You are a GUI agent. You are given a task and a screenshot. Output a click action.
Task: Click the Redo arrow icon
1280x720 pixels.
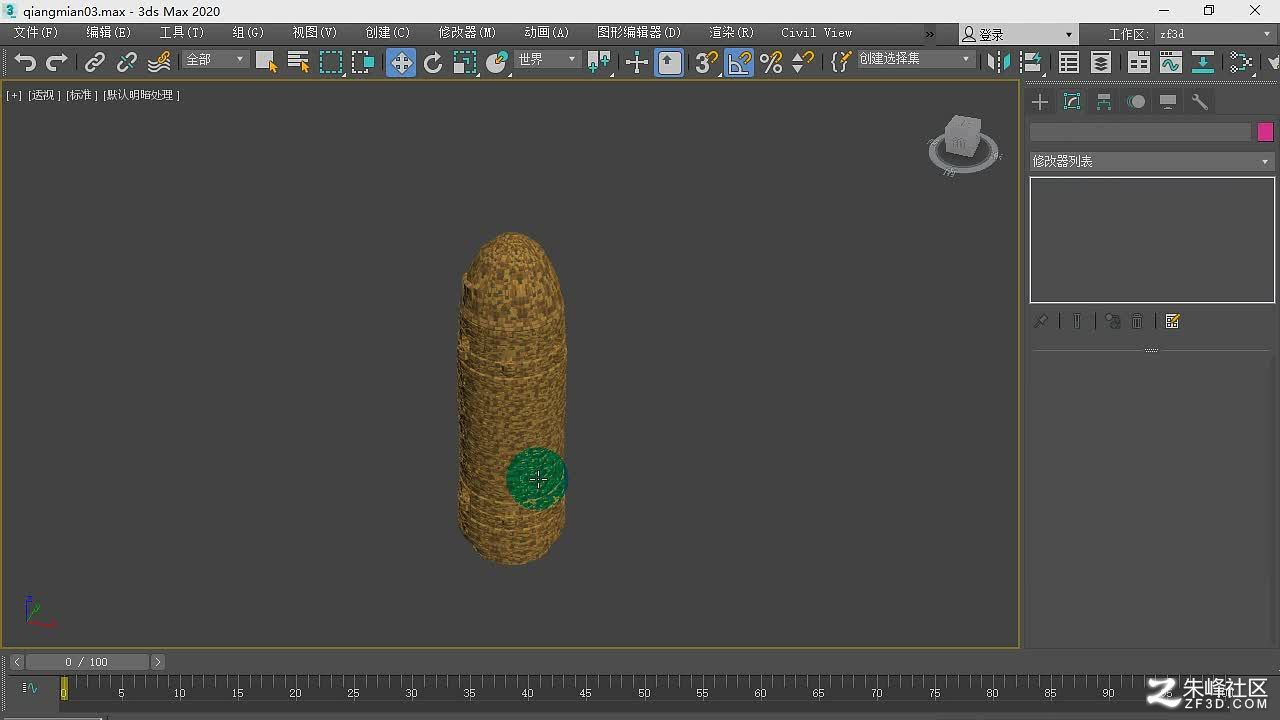coord(57,62)
